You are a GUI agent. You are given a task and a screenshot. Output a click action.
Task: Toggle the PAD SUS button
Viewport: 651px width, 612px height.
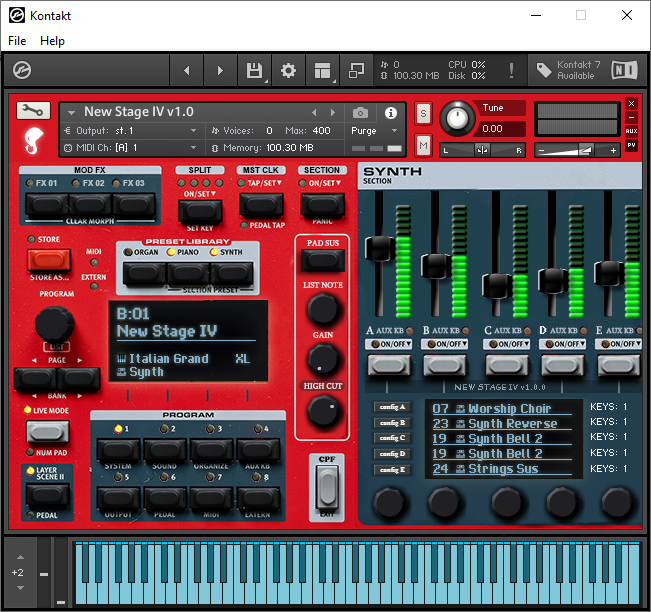(323, 261)
